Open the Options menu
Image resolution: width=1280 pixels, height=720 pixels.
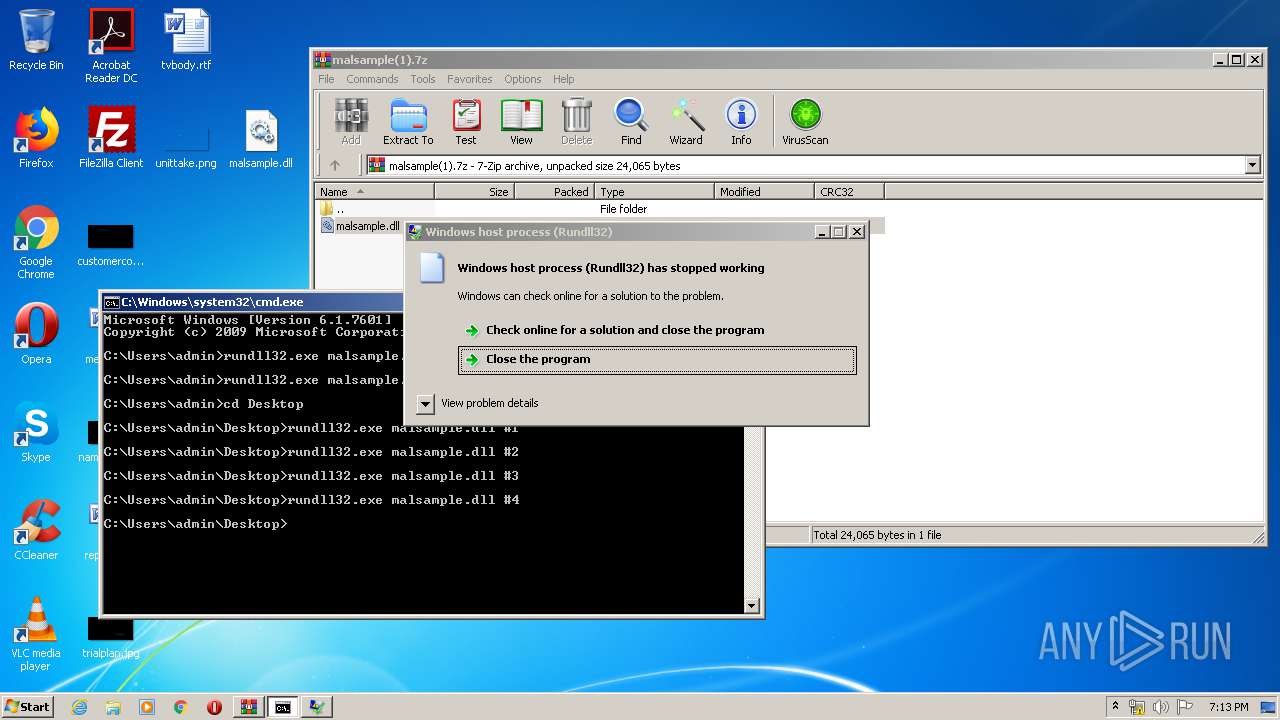pyautogui.click(x=522, y=79)
